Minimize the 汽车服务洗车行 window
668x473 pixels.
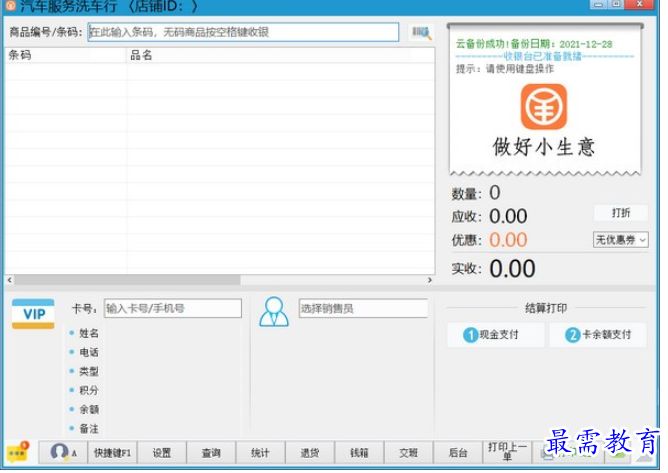[x=599, y=4]
